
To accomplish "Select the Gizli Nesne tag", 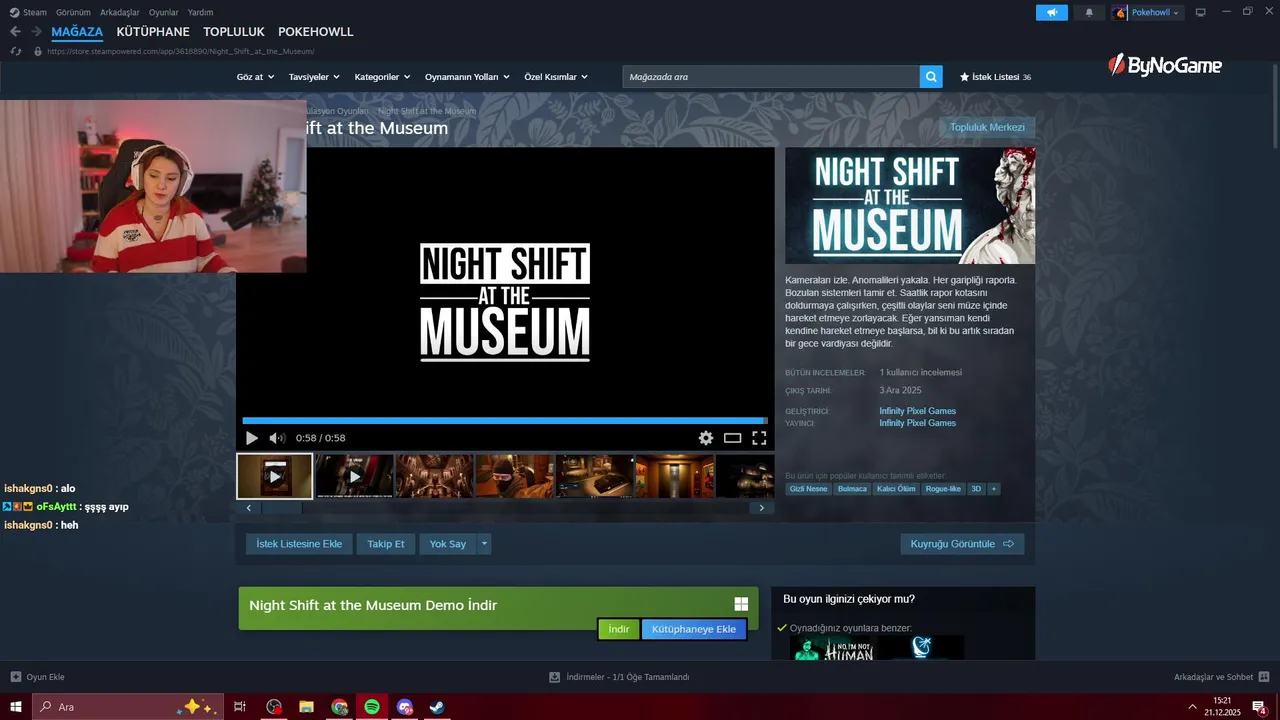I will pos(808,489).
